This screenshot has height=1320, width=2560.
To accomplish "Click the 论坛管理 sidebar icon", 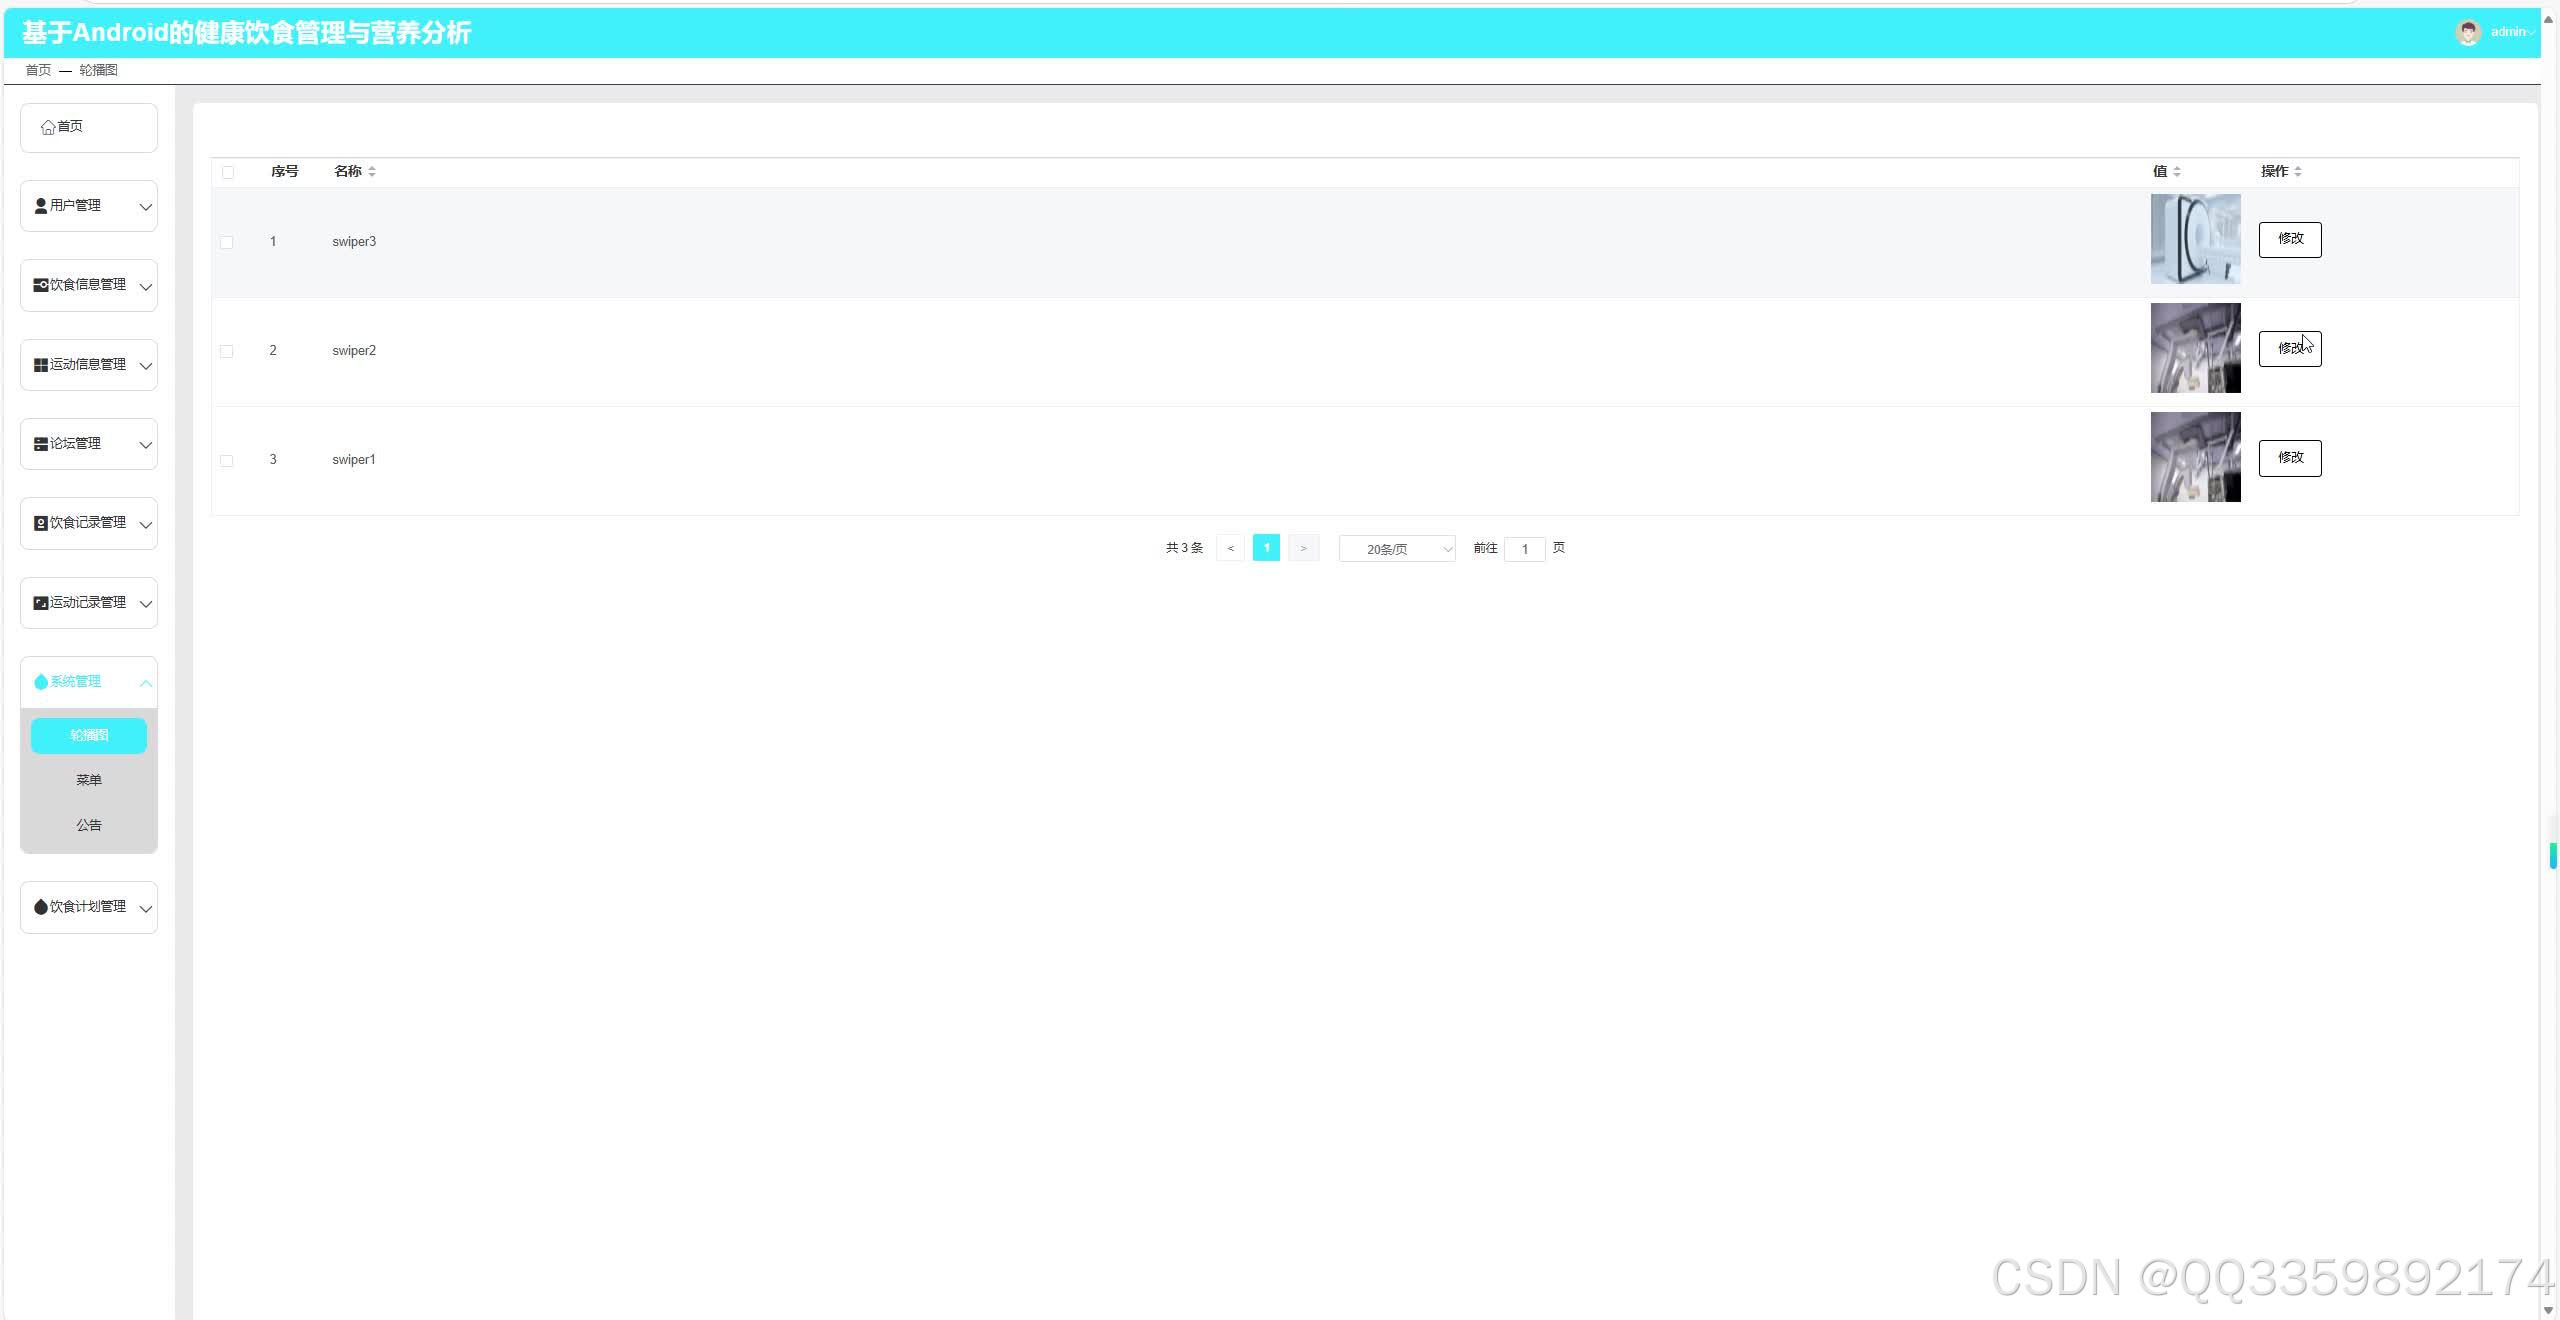I will coord(40,444).
